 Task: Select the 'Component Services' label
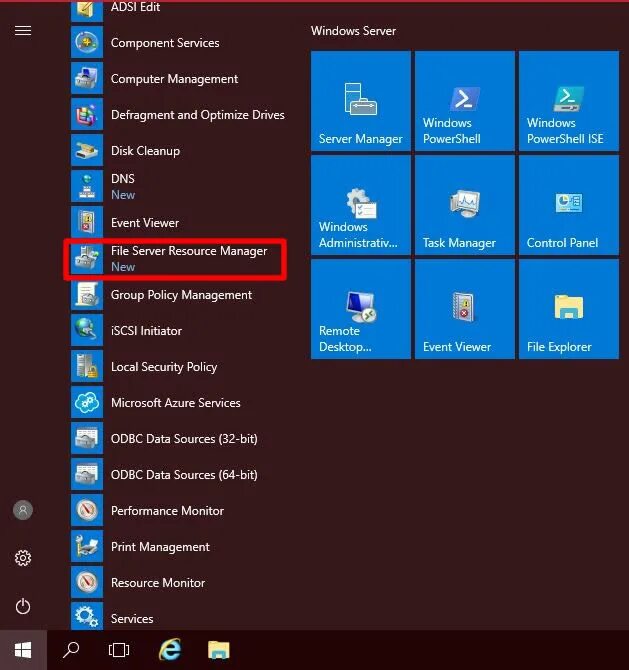pos(165,43)
